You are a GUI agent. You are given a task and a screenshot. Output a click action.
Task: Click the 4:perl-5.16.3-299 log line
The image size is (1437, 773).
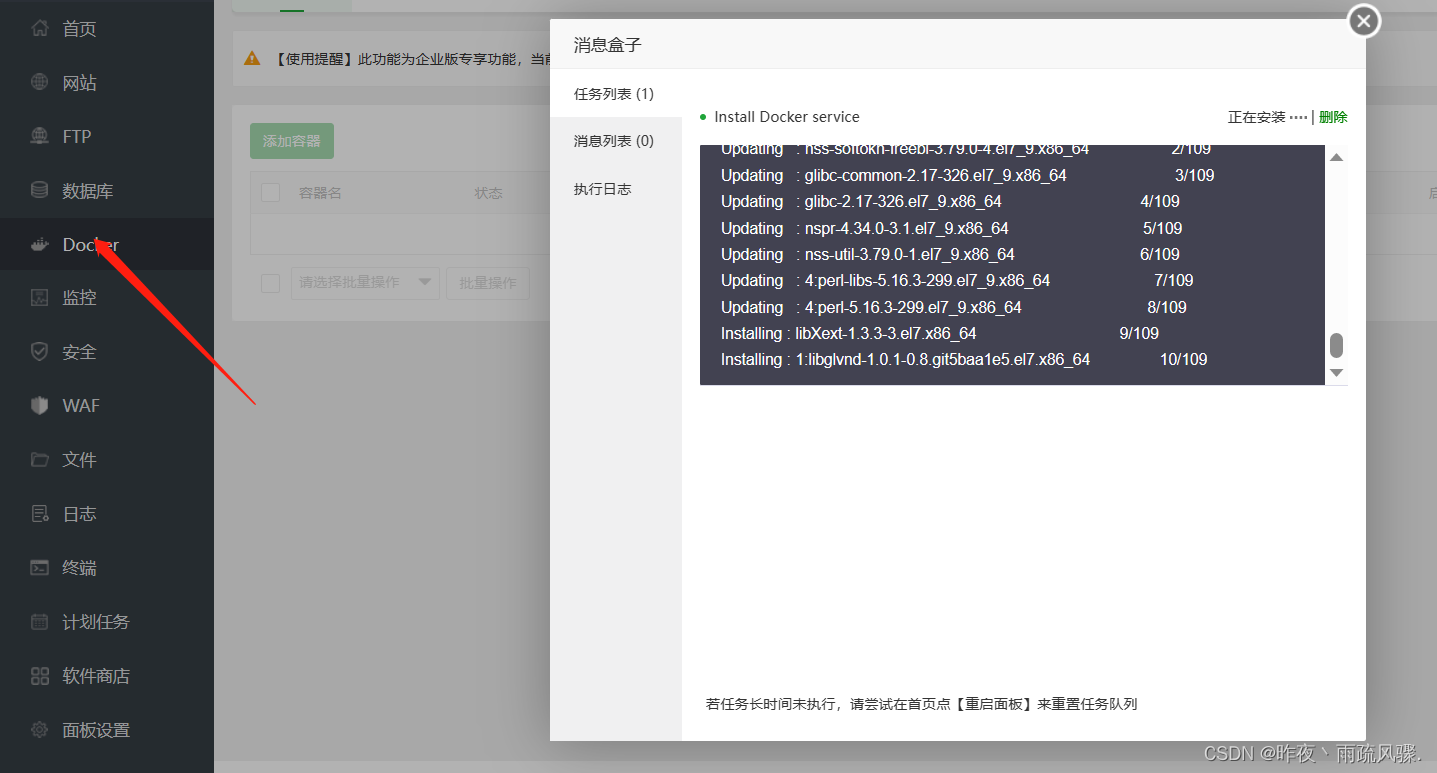coord(953,307)
